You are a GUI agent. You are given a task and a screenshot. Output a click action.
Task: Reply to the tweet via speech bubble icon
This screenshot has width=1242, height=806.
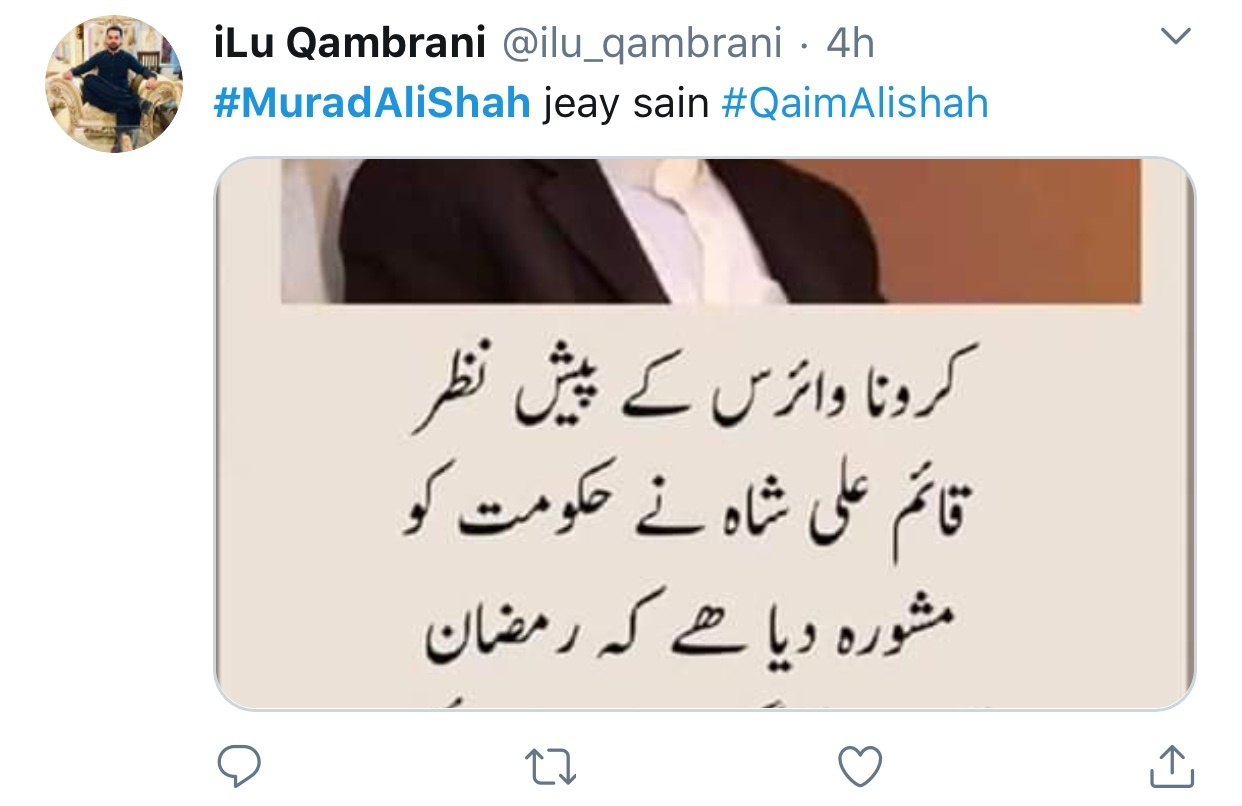pyautogui.click(x=239, y=767)
